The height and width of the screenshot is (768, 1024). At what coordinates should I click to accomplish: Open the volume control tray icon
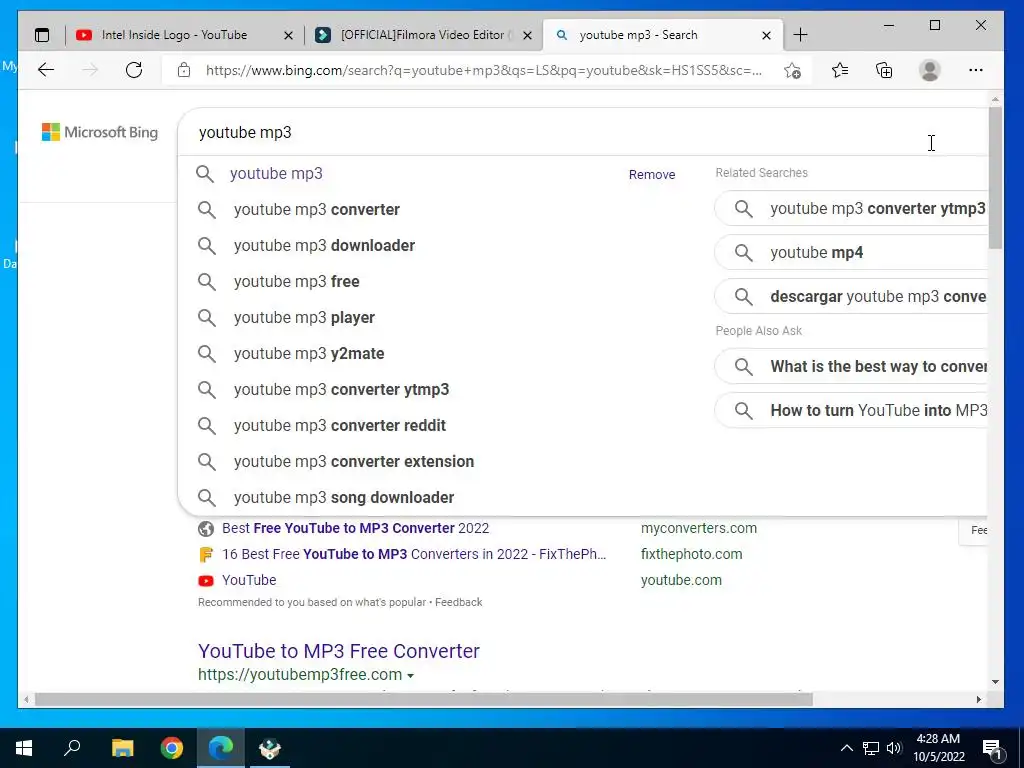coord(894,748)
